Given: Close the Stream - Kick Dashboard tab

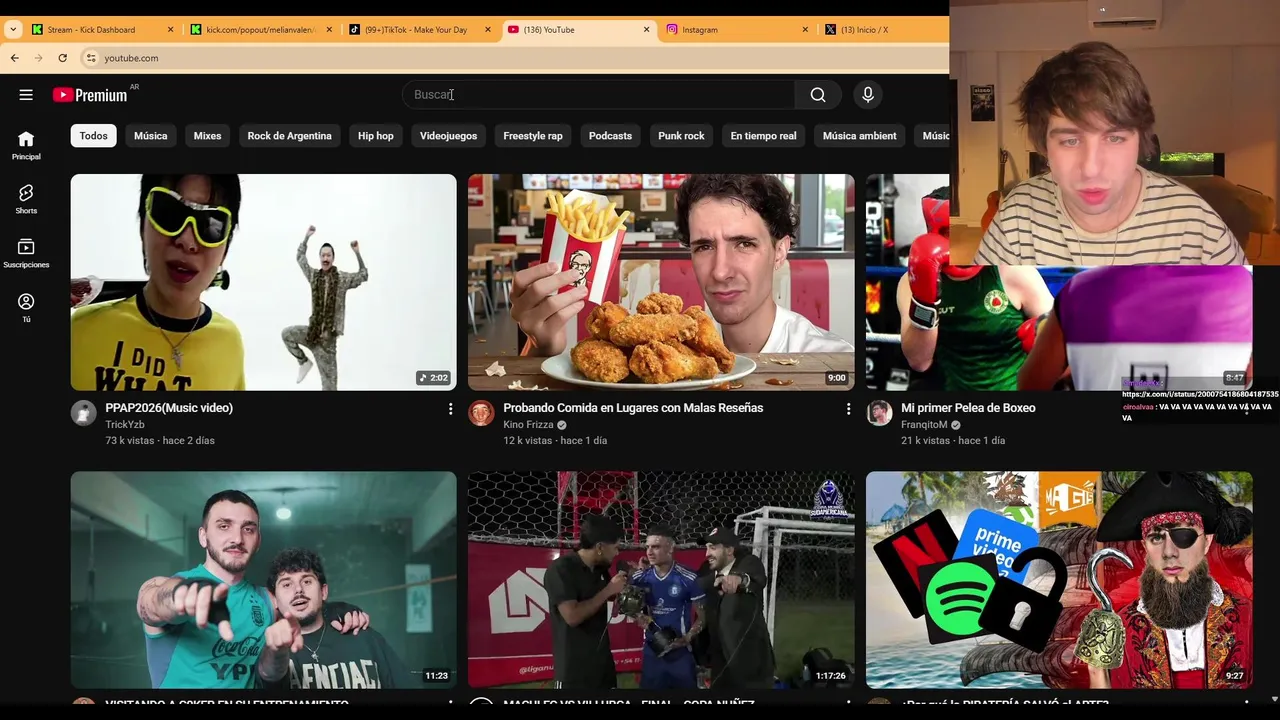Looking at the screenshot, I should click(170, 30).
